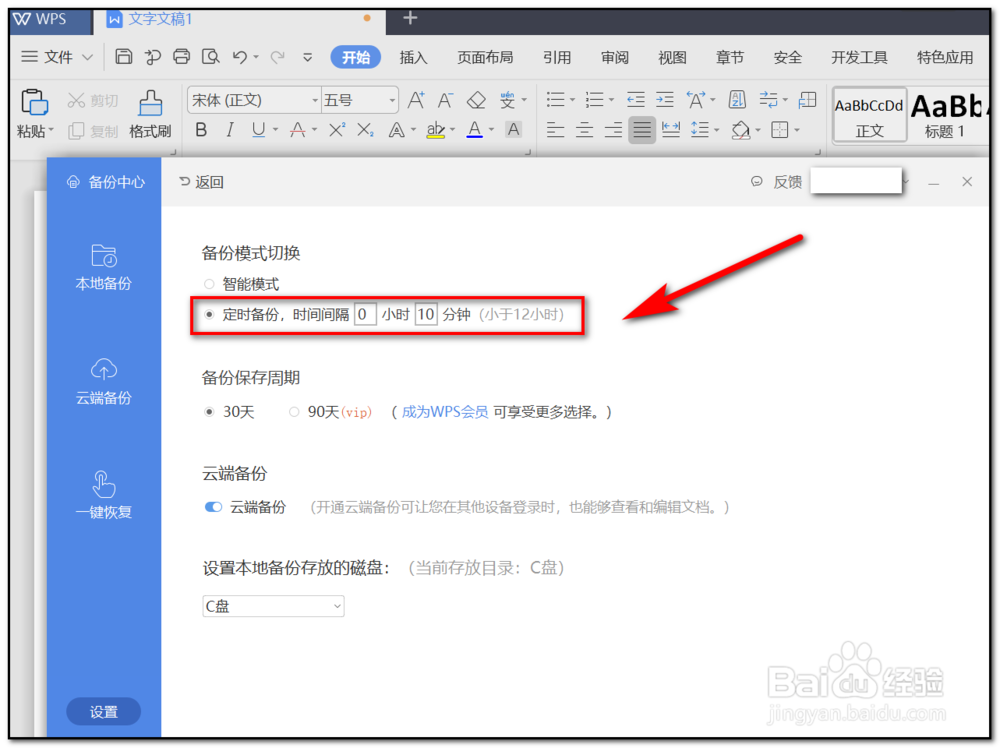Open the 本地备份 sidebar panel
Viewport: 1000px width, 748px height.
[x=103, y=268]
